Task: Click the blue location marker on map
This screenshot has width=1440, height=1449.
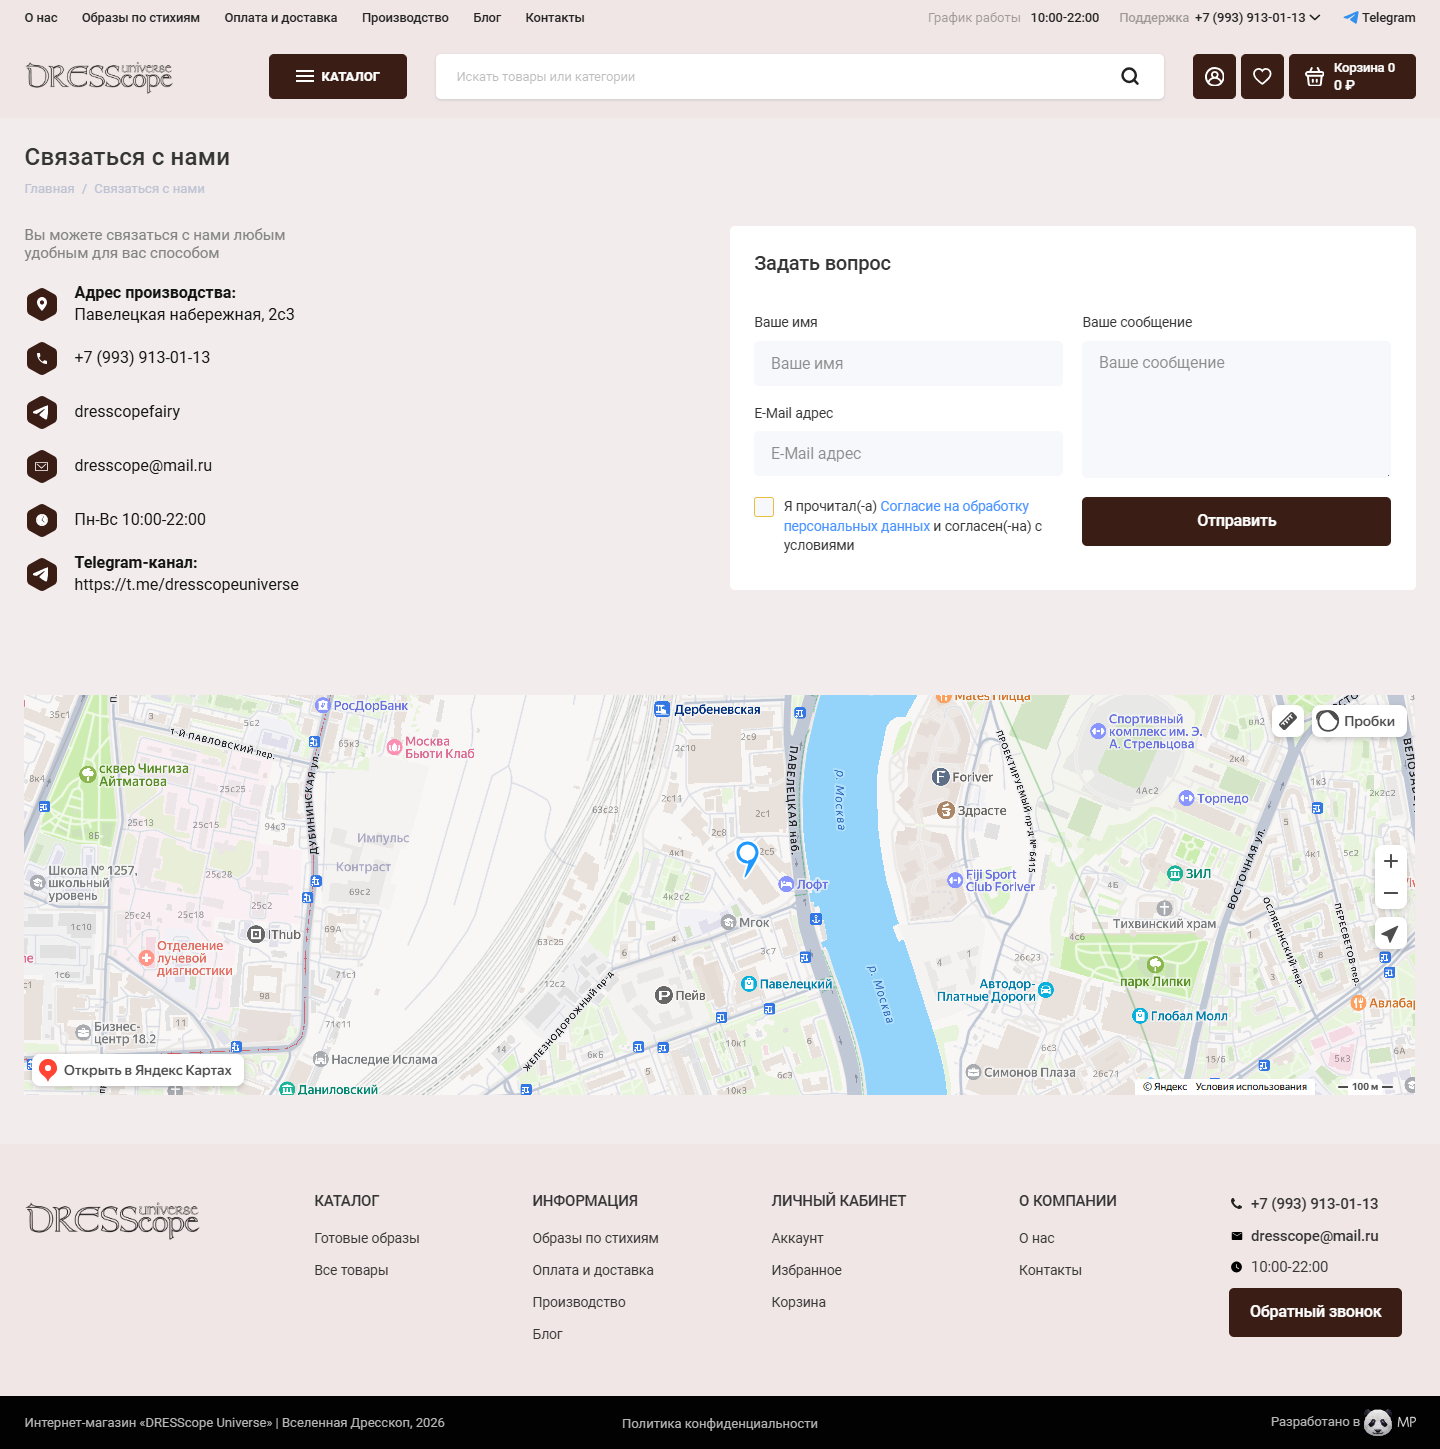Action: click(x=747, y=858)
